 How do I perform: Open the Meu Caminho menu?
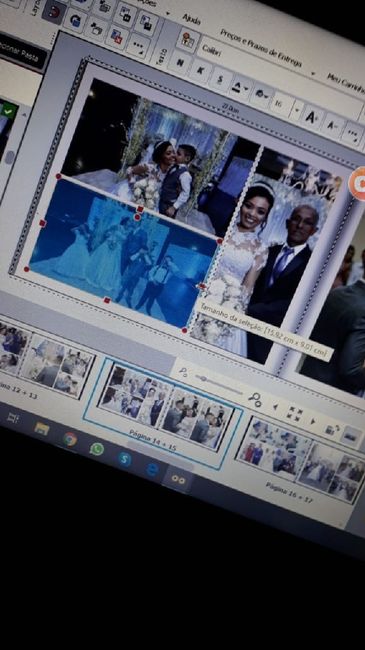pyautogui.click(x=346, y=82)
